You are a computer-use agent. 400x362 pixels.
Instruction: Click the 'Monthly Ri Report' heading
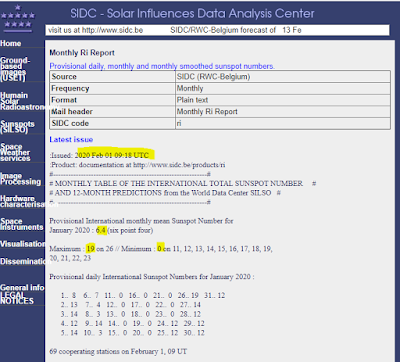[82, 53]
